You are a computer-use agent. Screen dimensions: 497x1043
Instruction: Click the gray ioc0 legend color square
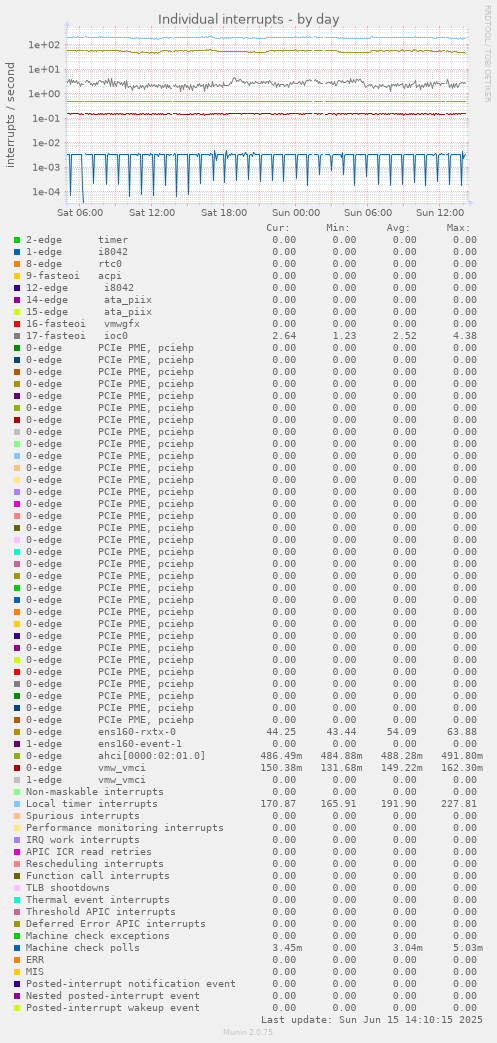[x=17, y=335]
